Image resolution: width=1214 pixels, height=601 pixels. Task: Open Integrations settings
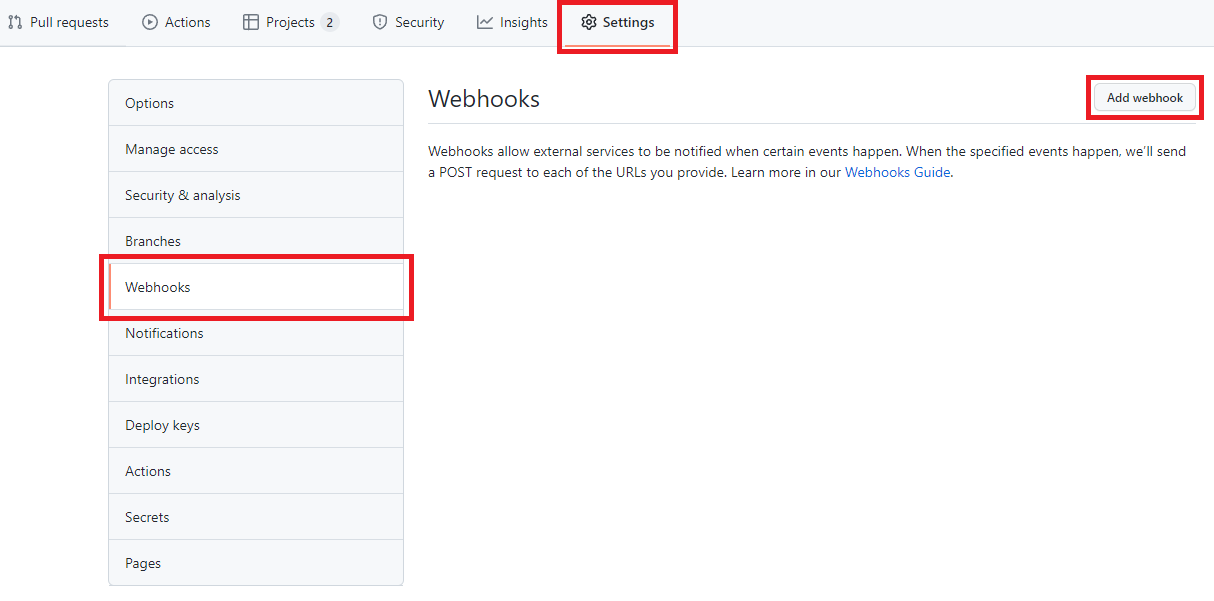click(256, 379)
